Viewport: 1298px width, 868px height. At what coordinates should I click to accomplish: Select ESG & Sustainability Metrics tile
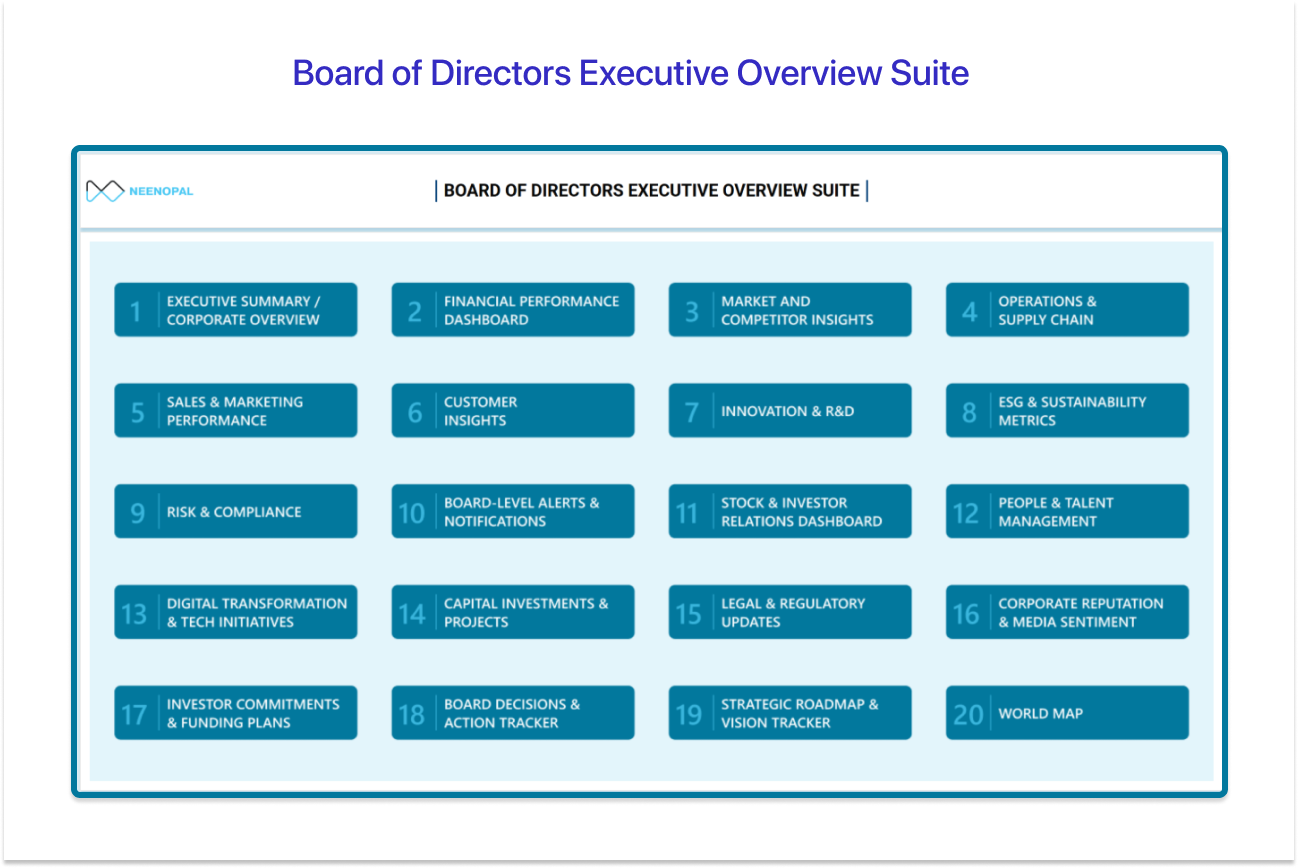coord(1067,411)
